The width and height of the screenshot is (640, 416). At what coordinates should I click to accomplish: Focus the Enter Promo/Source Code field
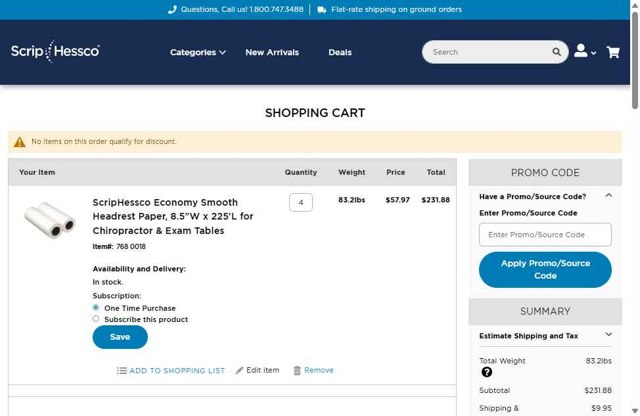pyautogui.click(x=545, y=235)
